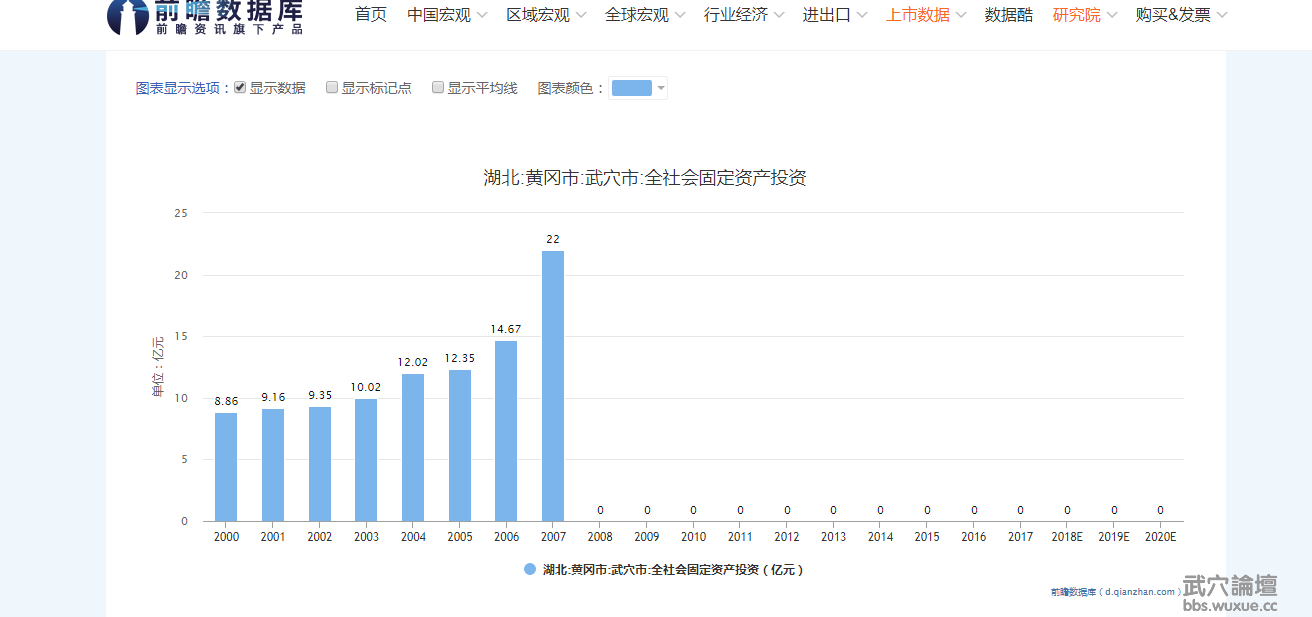Pick the blue chart color swatch
The height and width of the screenshot is (617, 1312).
coord(631,88)
